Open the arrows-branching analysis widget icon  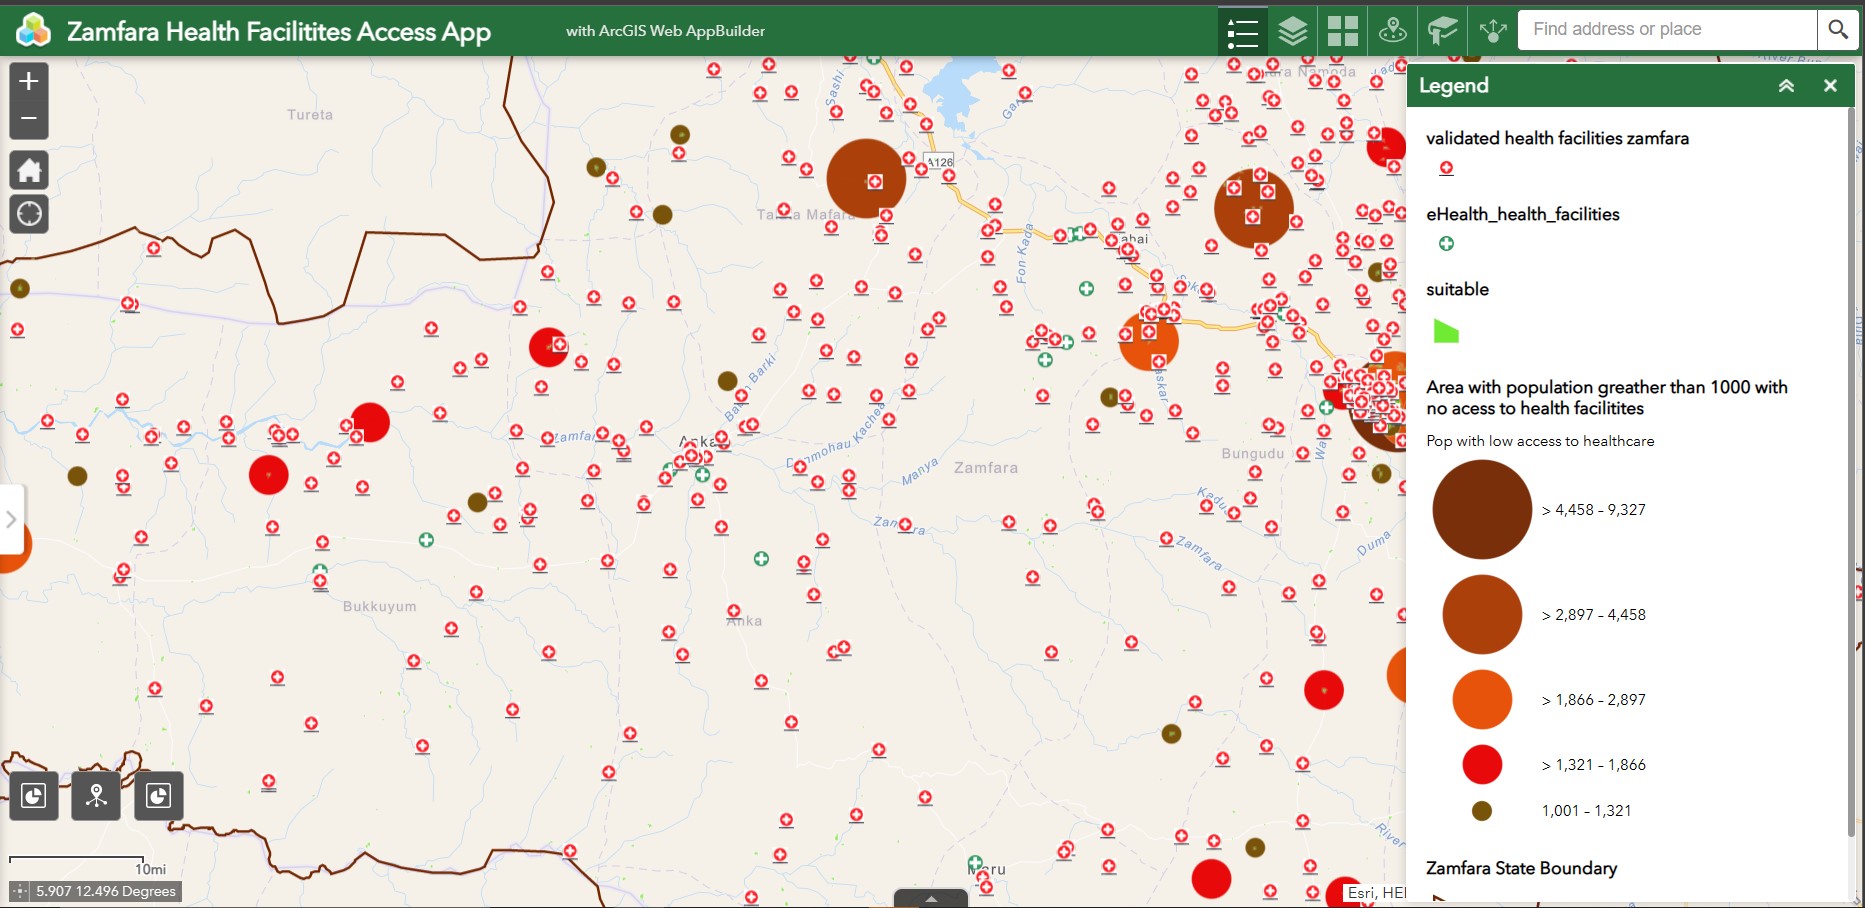[1492, 31]
